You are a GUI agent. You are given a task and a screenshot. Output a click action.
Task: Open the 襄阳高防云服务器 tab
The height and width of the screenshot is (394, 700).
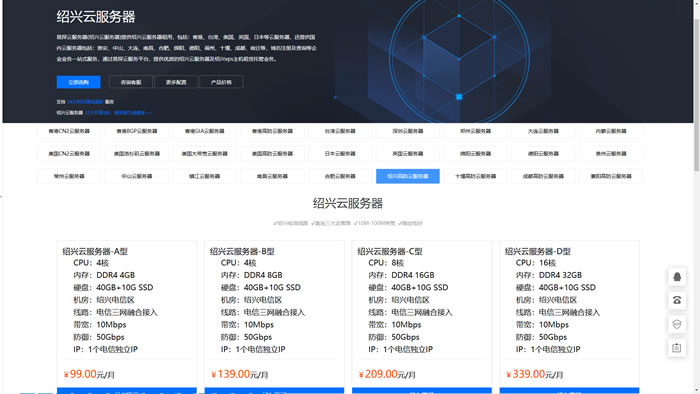pos(611,176)
